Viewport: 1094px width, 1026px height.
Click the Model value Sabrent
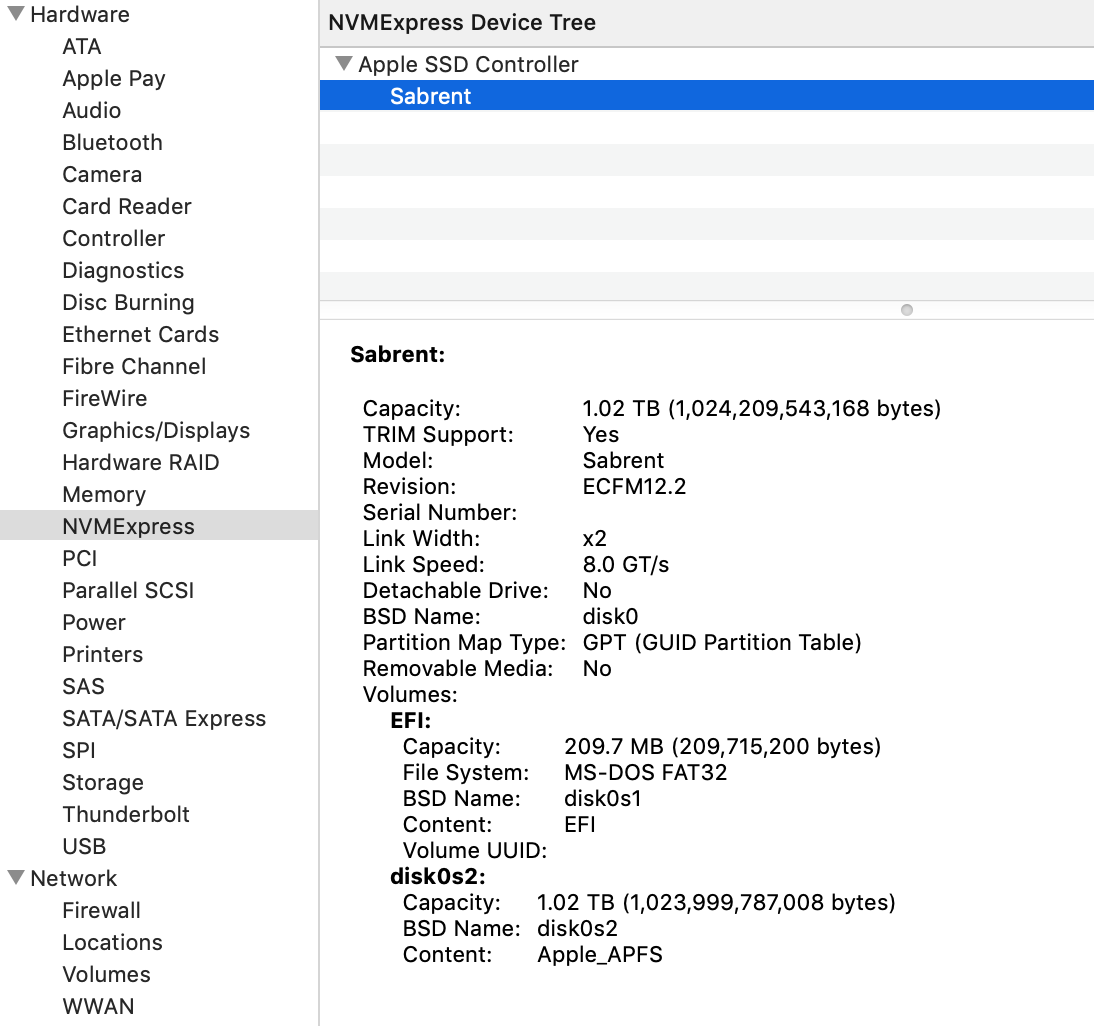[623, 460]
